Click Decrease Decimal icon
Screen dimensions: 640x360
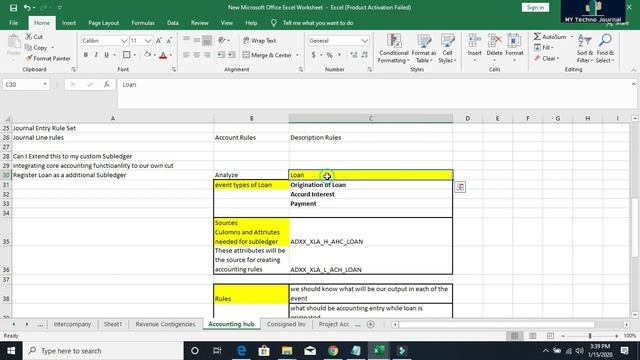point(364,55)
